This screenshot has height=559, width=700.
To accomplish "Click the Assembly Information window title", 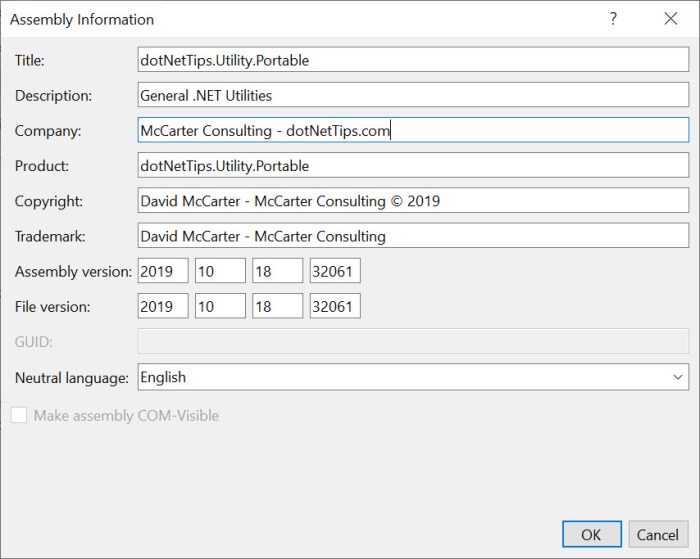I will (82, 20).
